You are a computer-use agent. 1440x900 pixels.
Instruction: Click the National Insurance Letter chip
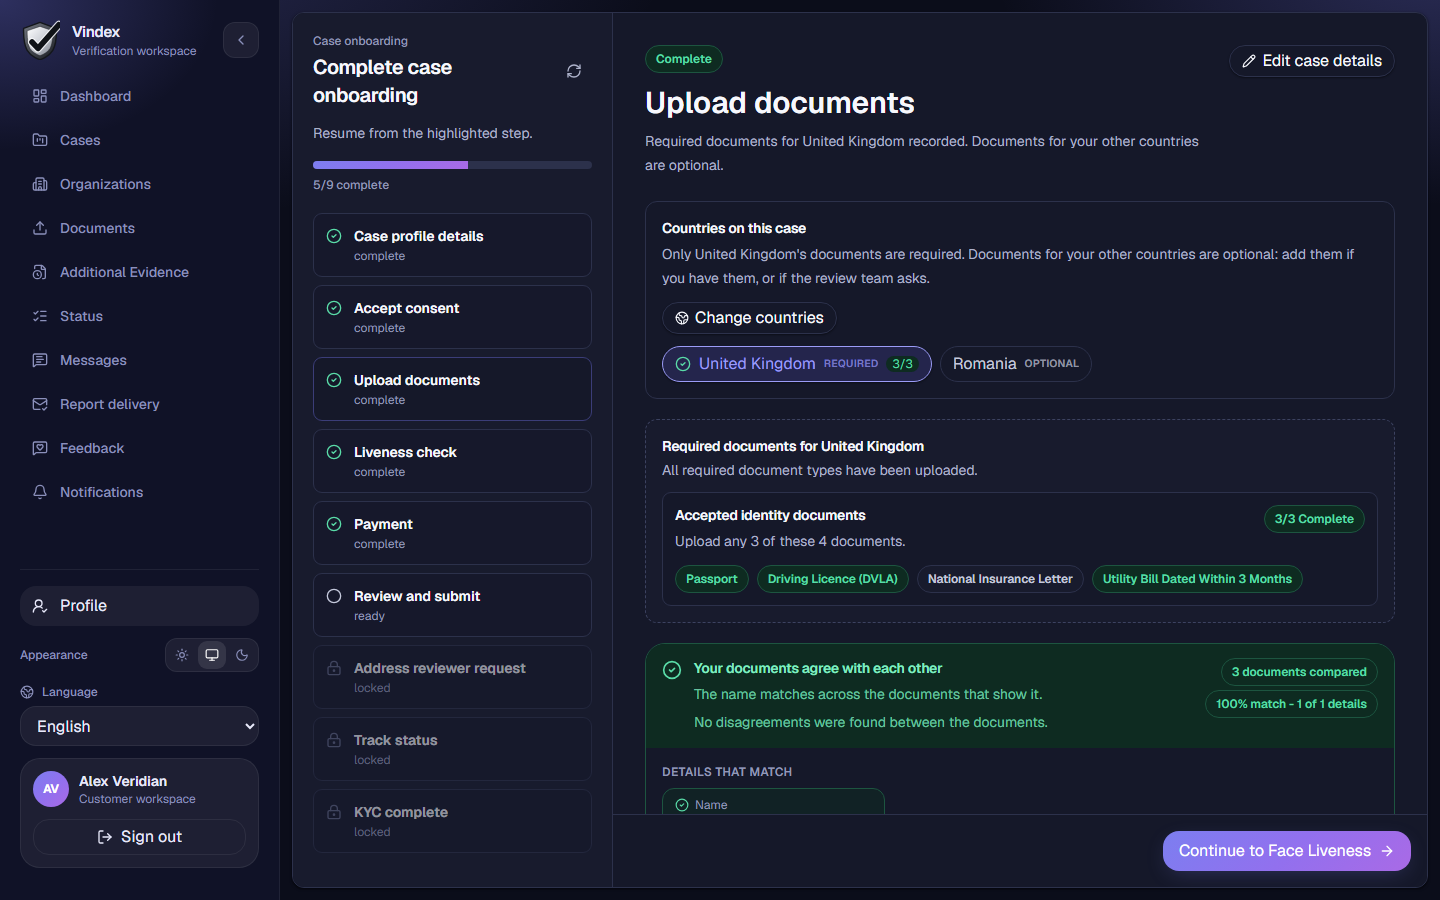click(x=1000, y=579)
